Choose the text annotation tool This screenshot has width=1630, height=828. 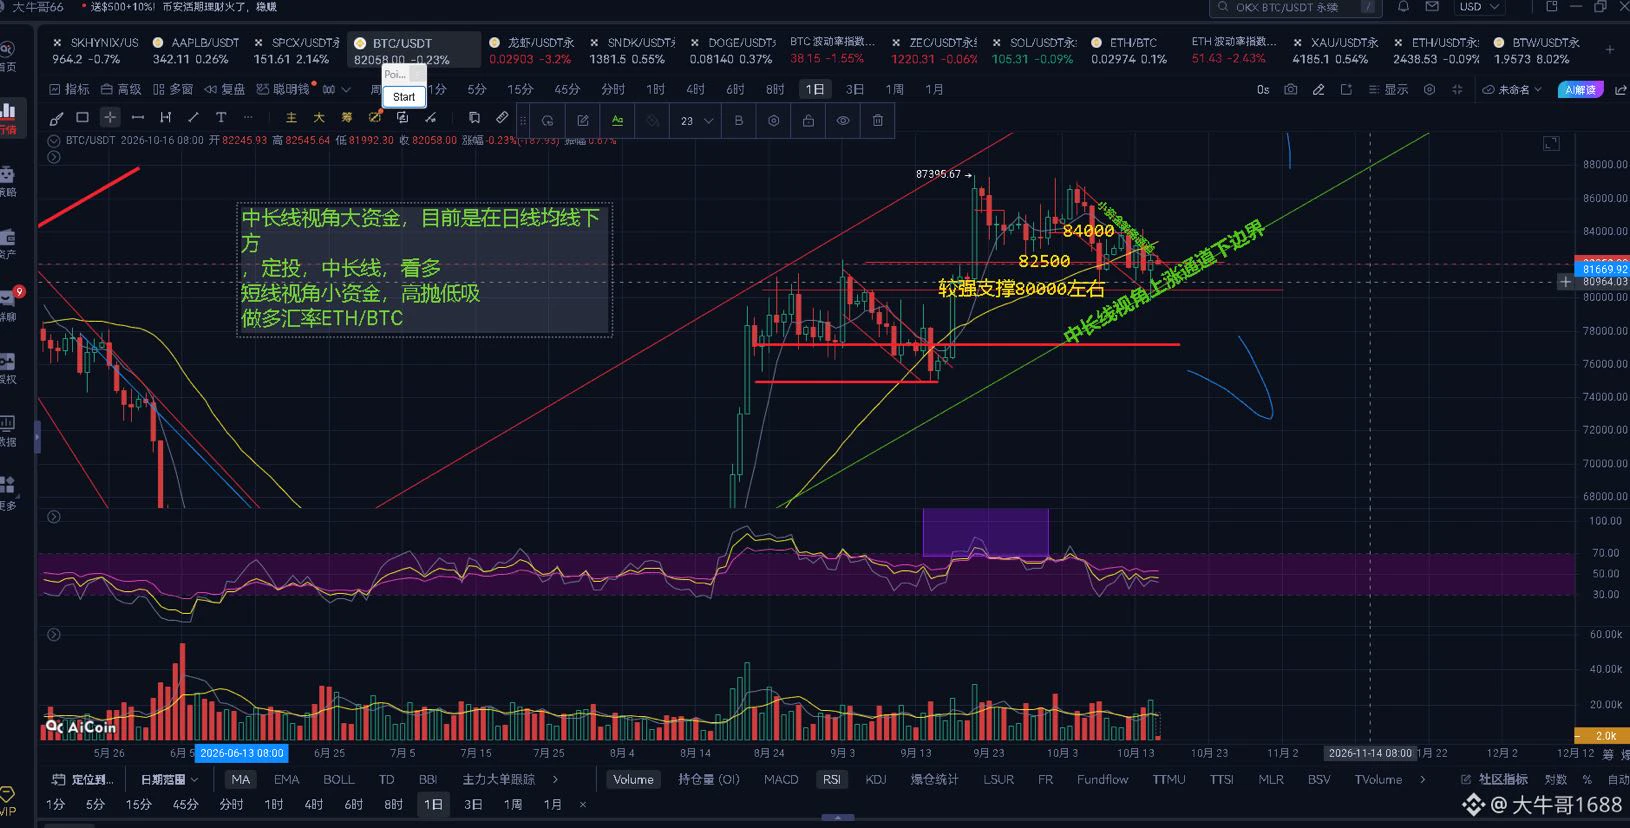(221, 118)
